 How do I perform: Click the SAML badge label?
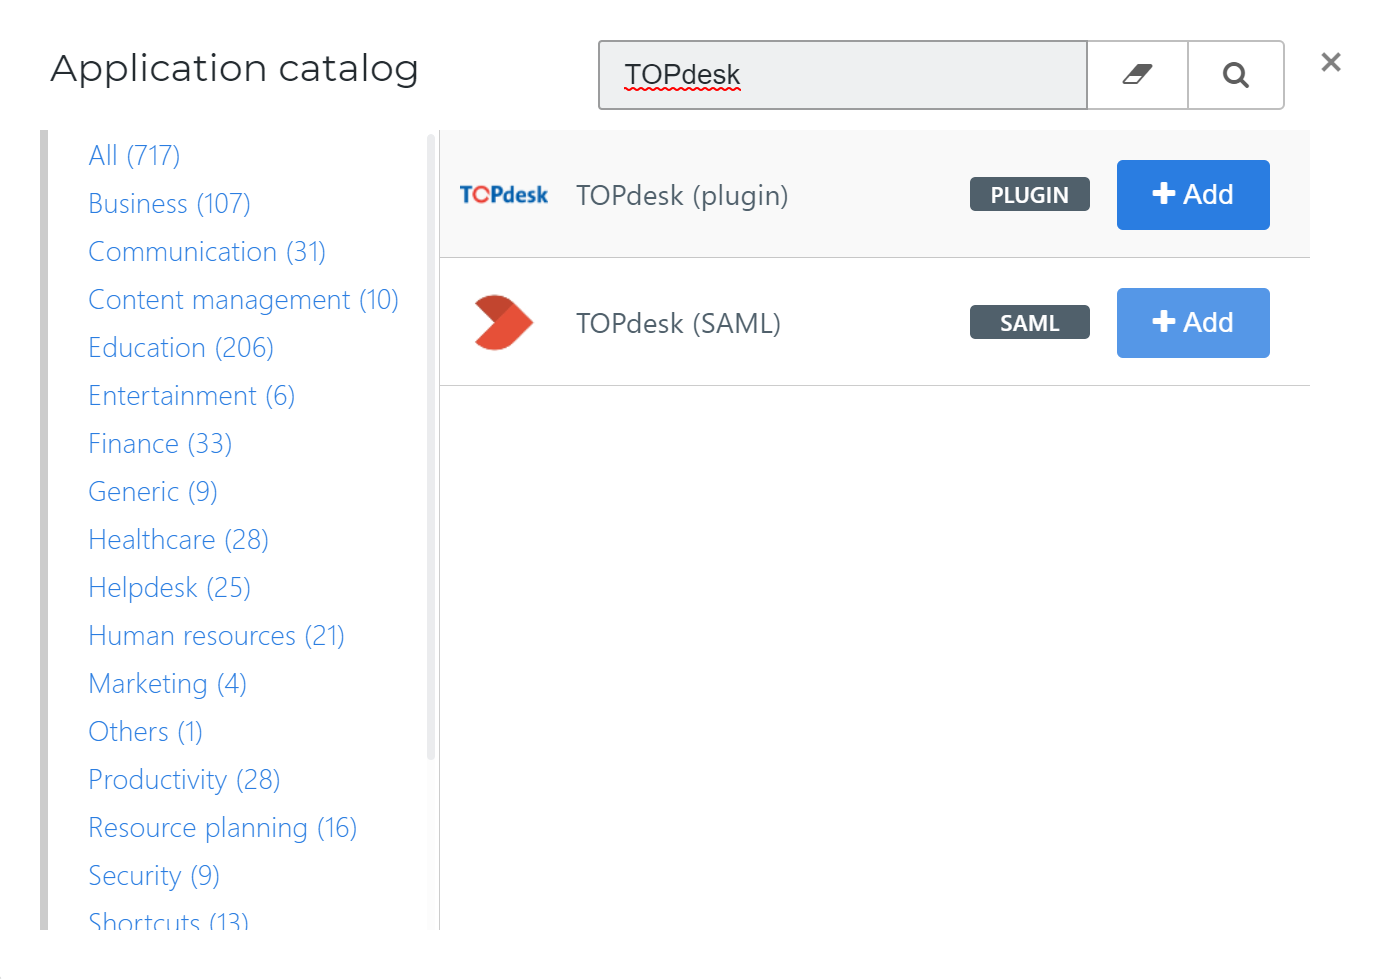[1029, 323]
